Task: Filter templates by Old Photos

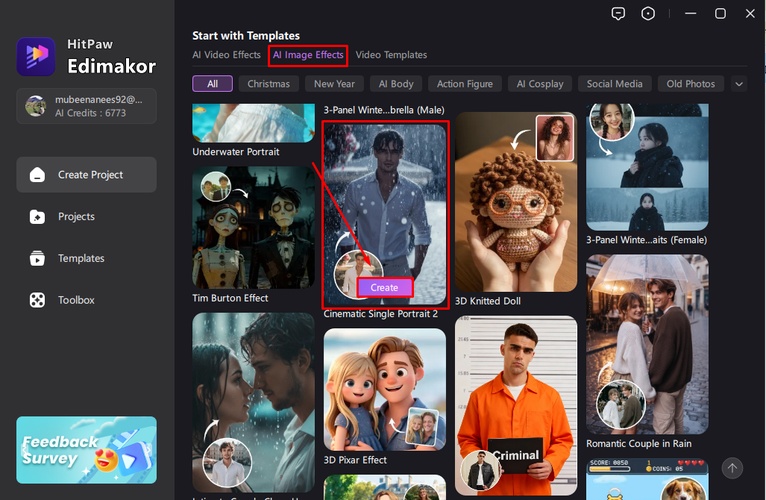Action: tap(691, 84)
